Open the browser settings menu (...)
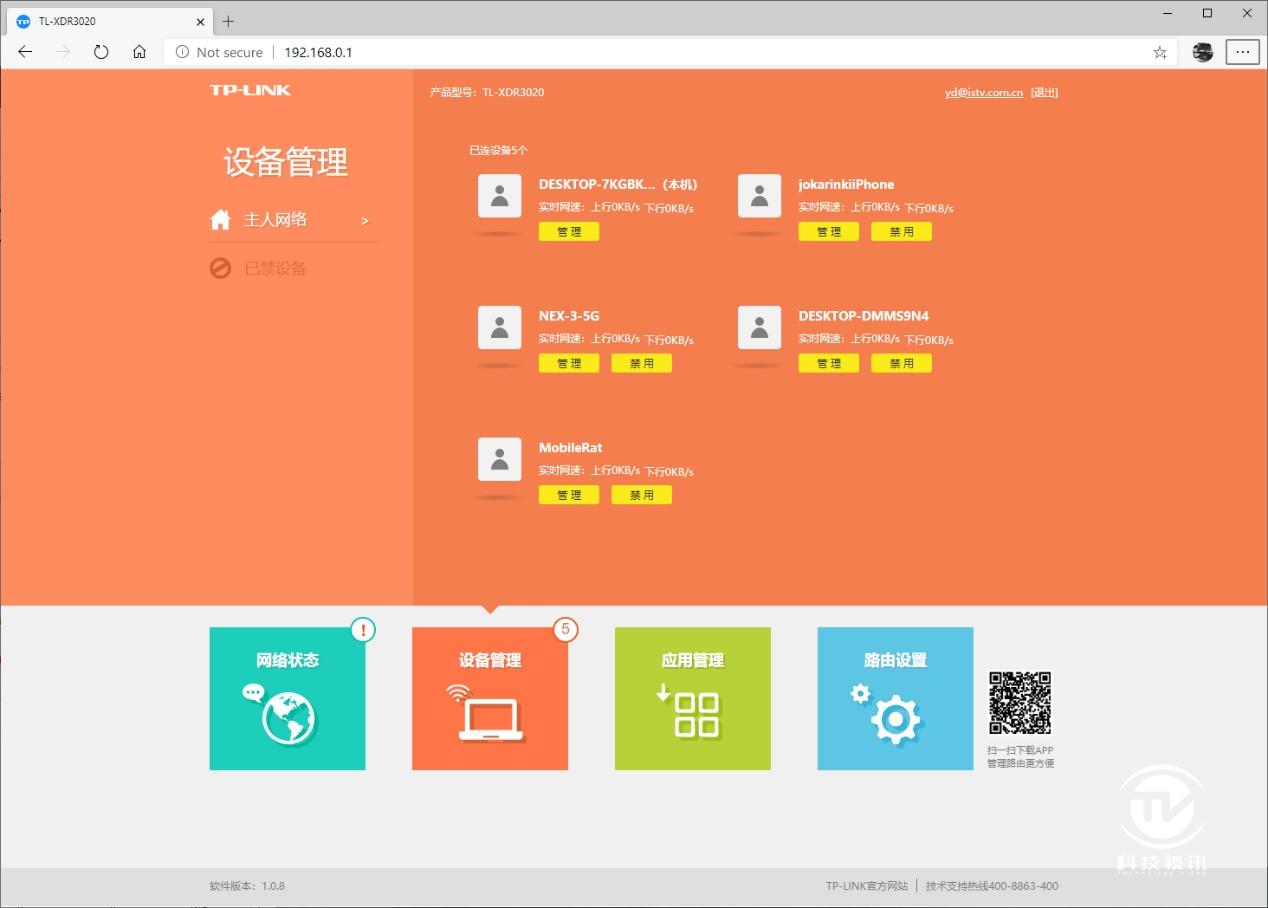This screenshot has width=1268, height=908. 1242,52
